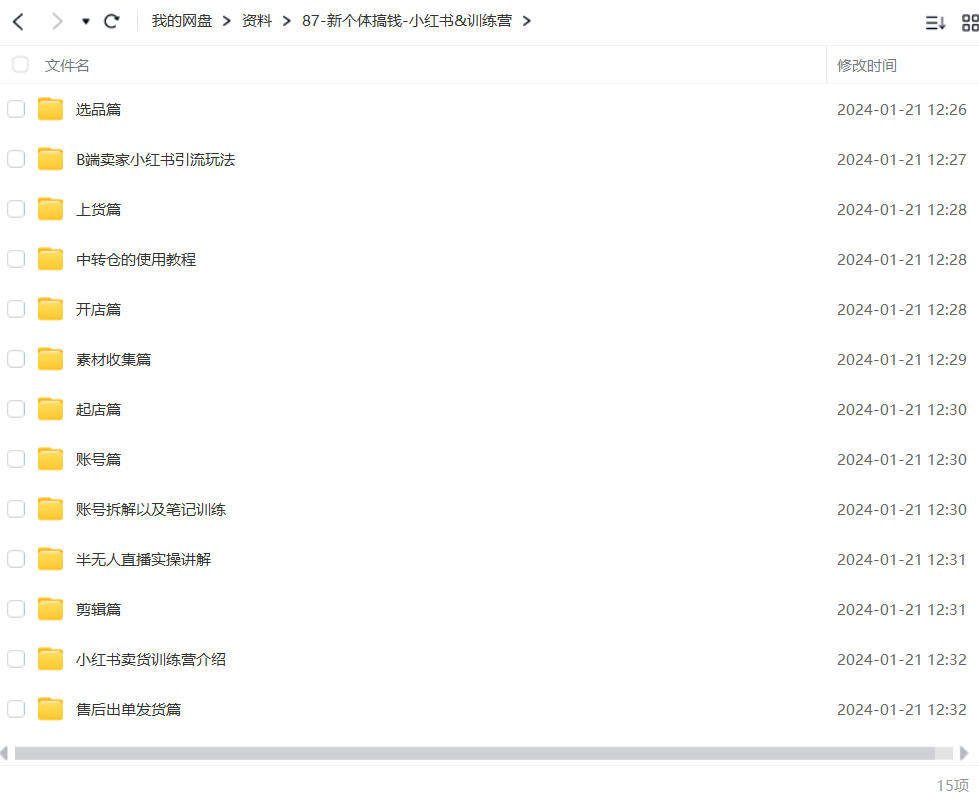Screen dimensions: 979x801
Task: Expand the chevron after 资料 breadcrumb
Action: pyautogui.click(x=287, y=22)
